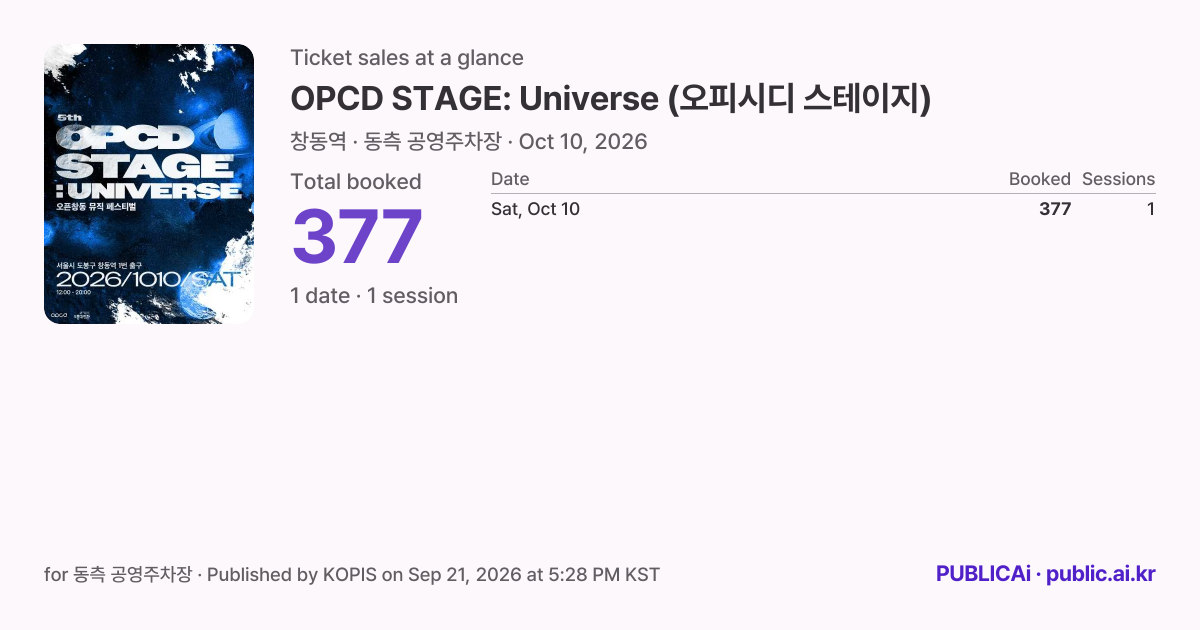Click the Booked column header
Screen dimensions: 1200x630
click(x=1040, y=179)
